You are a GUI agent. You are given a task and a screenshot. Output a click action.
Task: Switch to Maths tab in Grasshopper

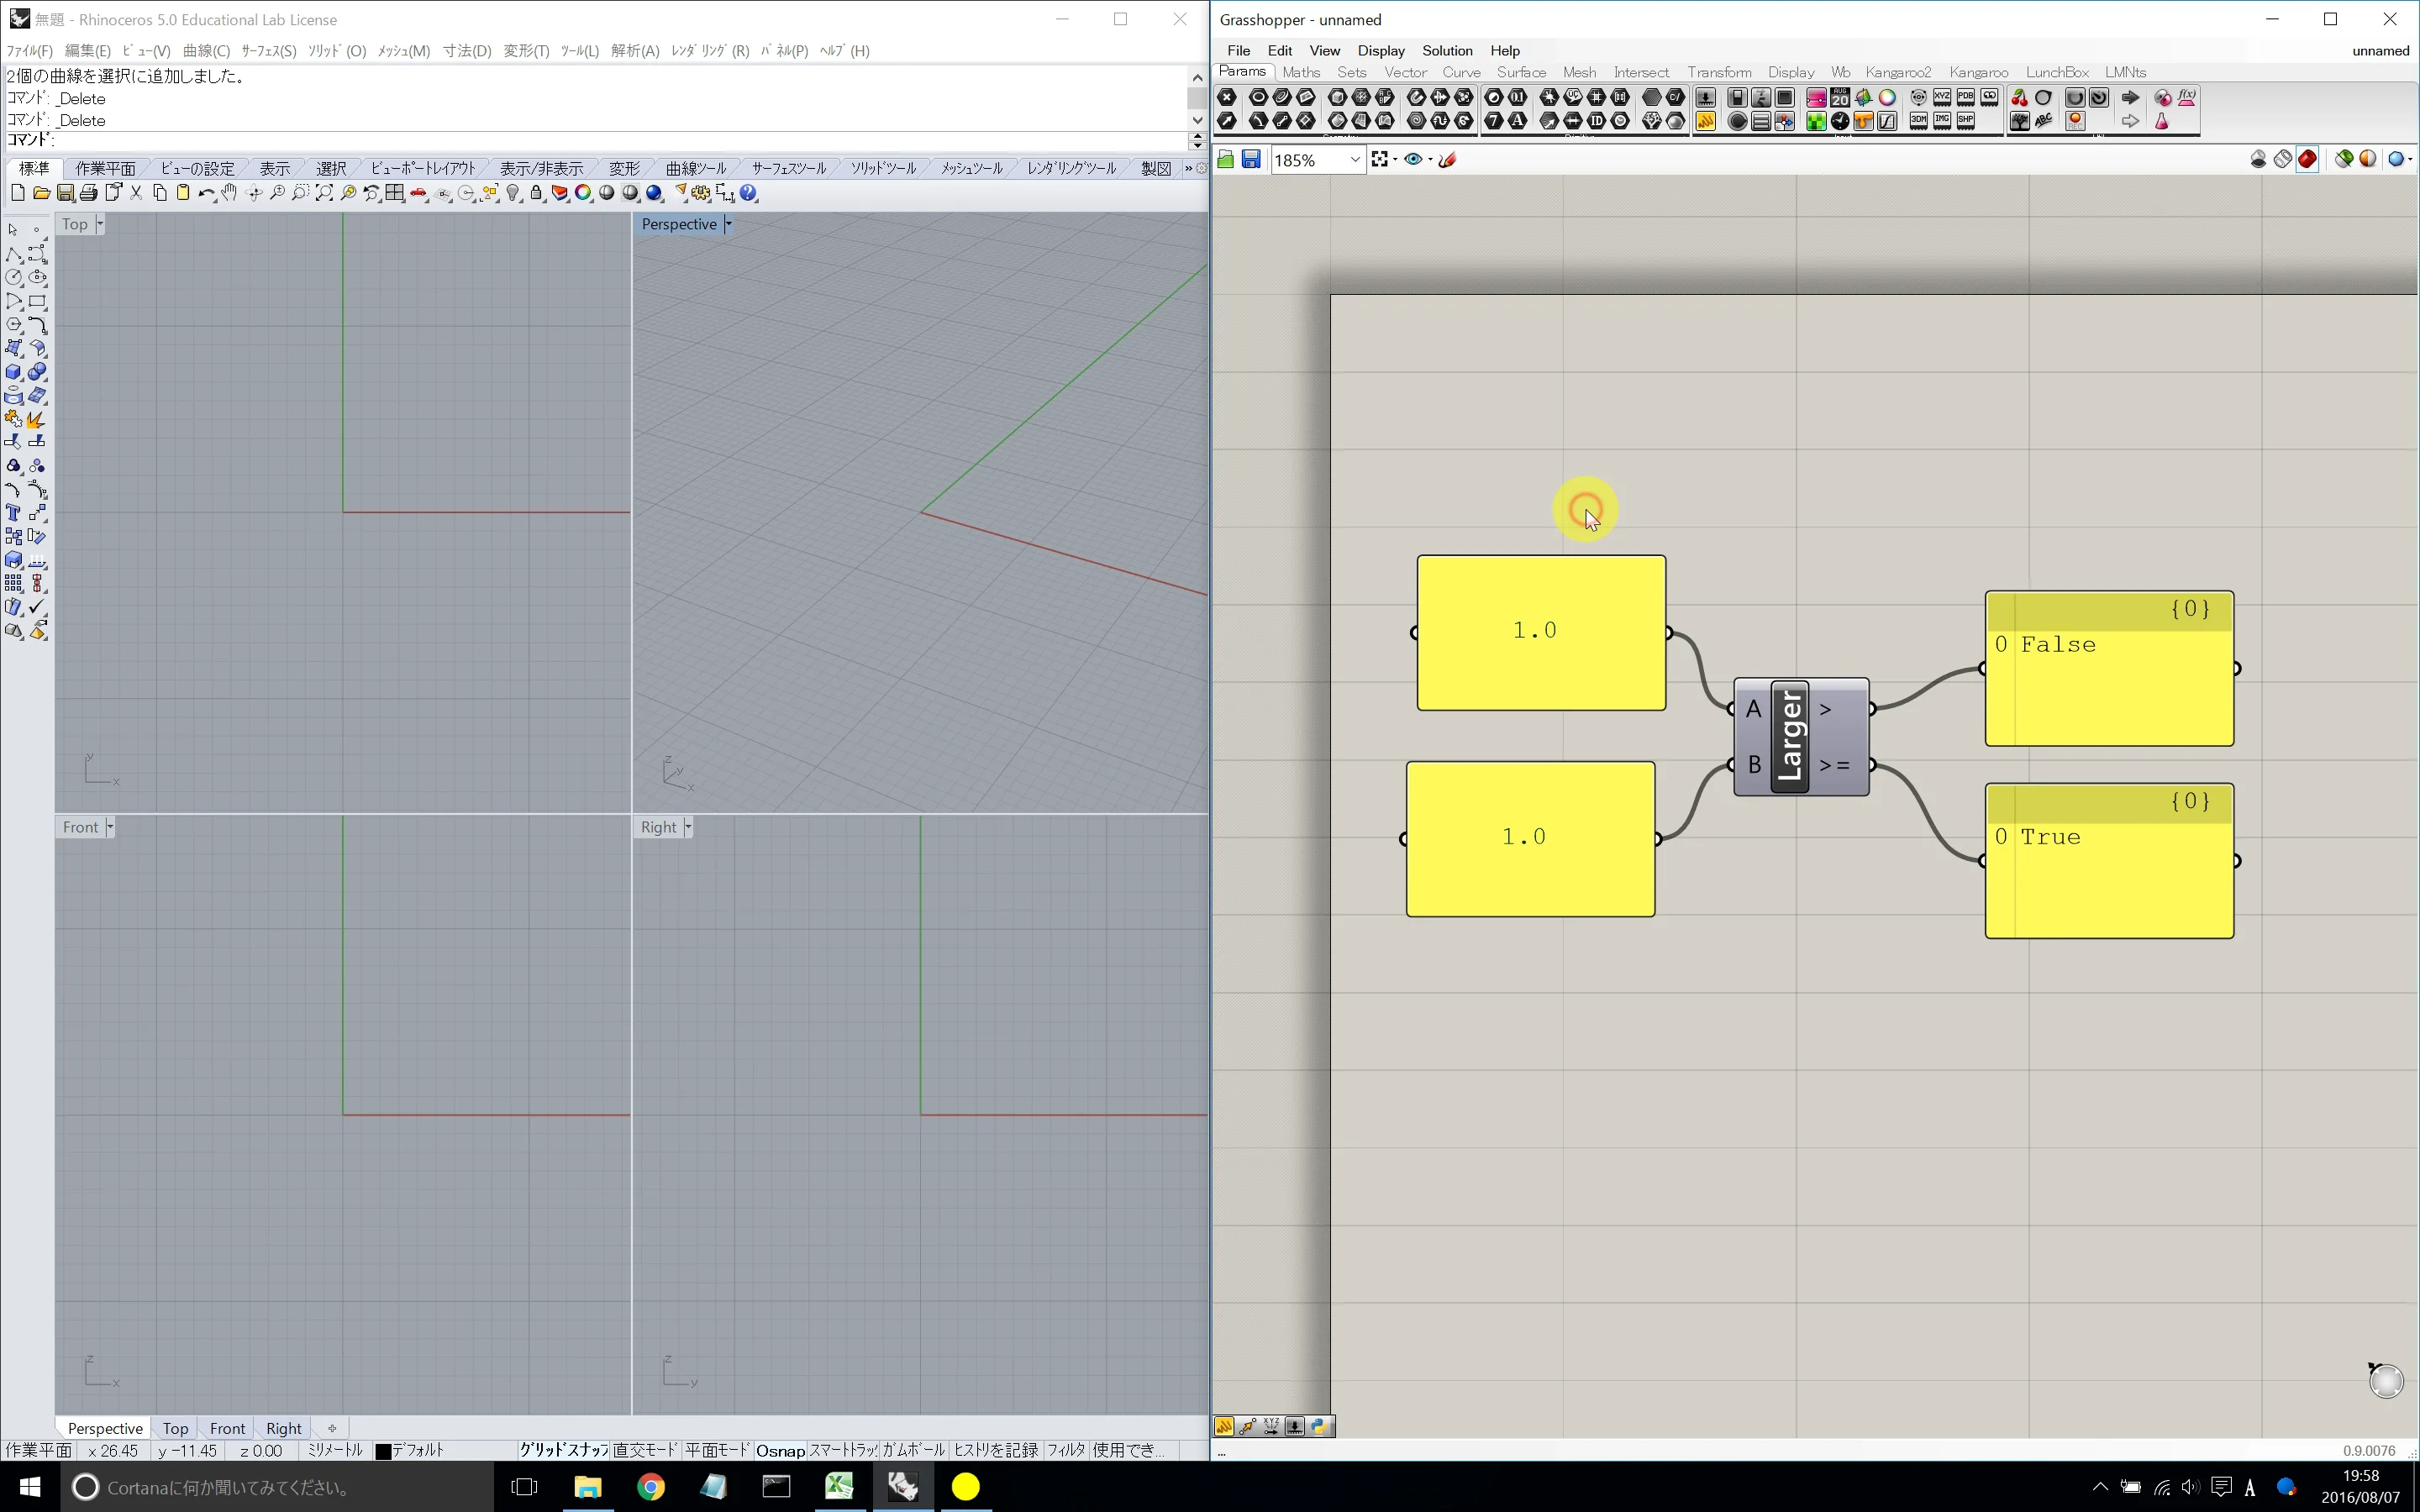coord(1301,72)
